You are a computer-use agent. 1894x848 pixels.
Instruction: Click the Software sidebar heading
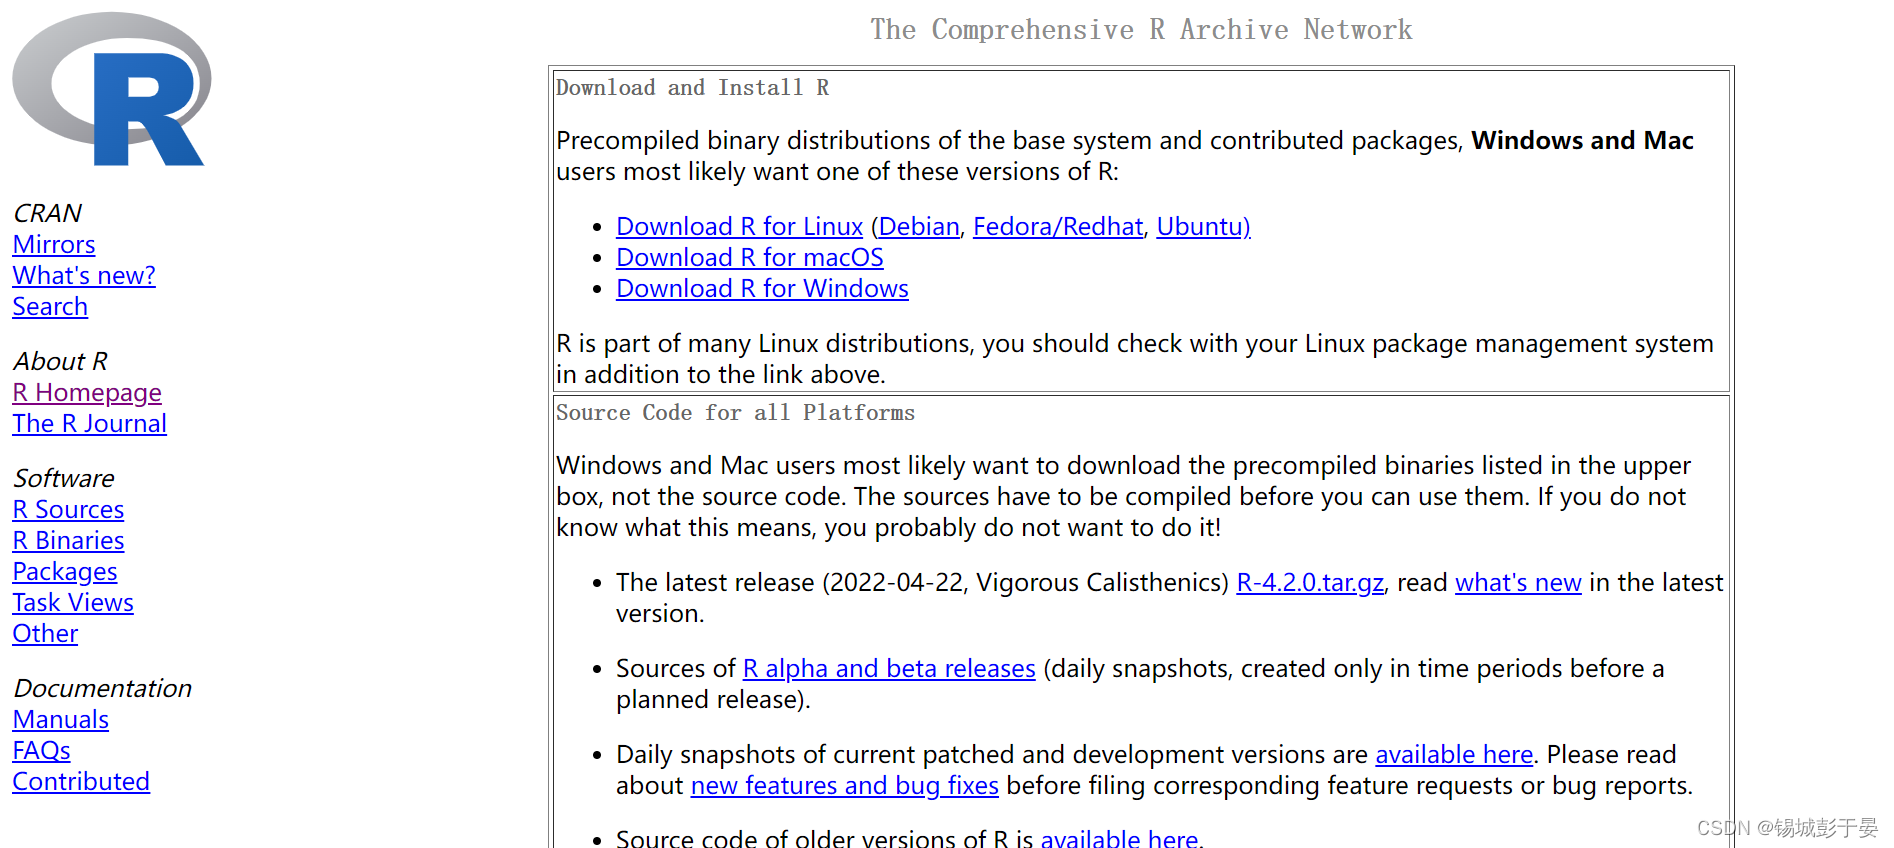coord(64,479)
